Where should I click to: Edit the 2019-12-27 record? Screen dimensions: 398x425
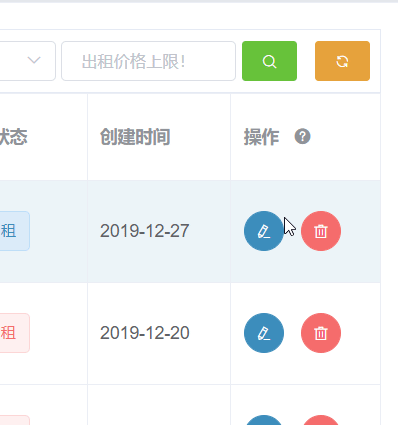[264, 231]
